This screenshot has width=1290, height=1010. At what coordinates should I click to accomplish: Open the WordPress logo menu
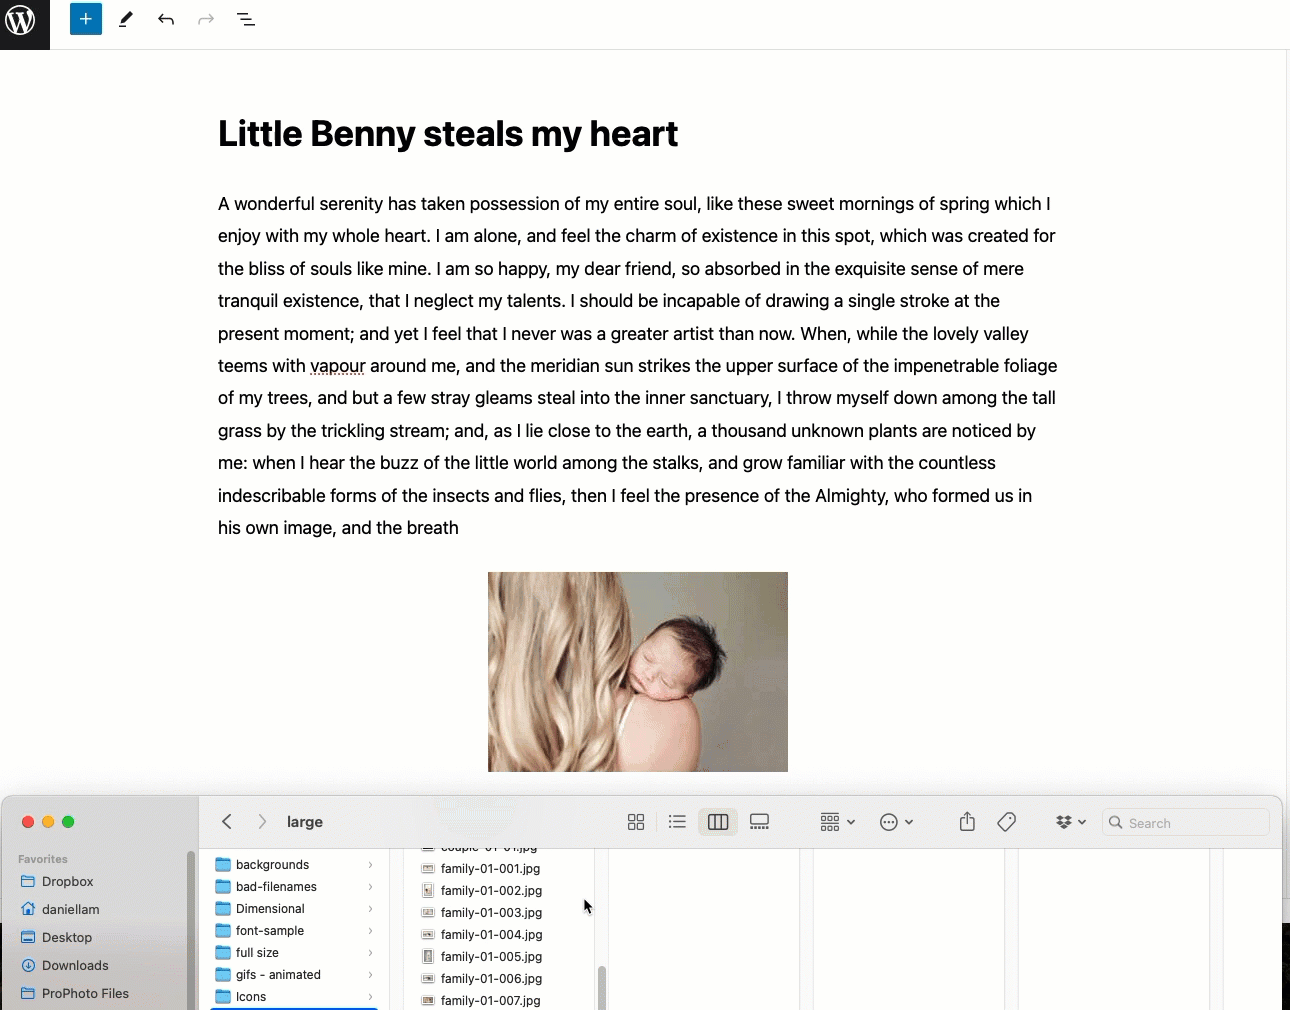(21, 20)
